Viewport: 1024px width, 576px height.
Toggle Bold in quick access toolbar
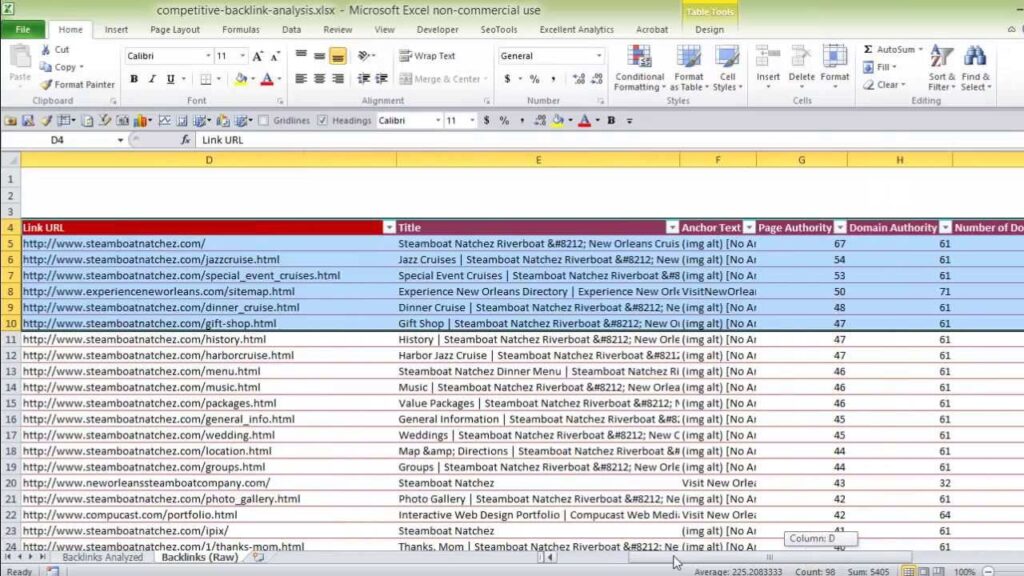pyautogui.click(x=611, y=121)
